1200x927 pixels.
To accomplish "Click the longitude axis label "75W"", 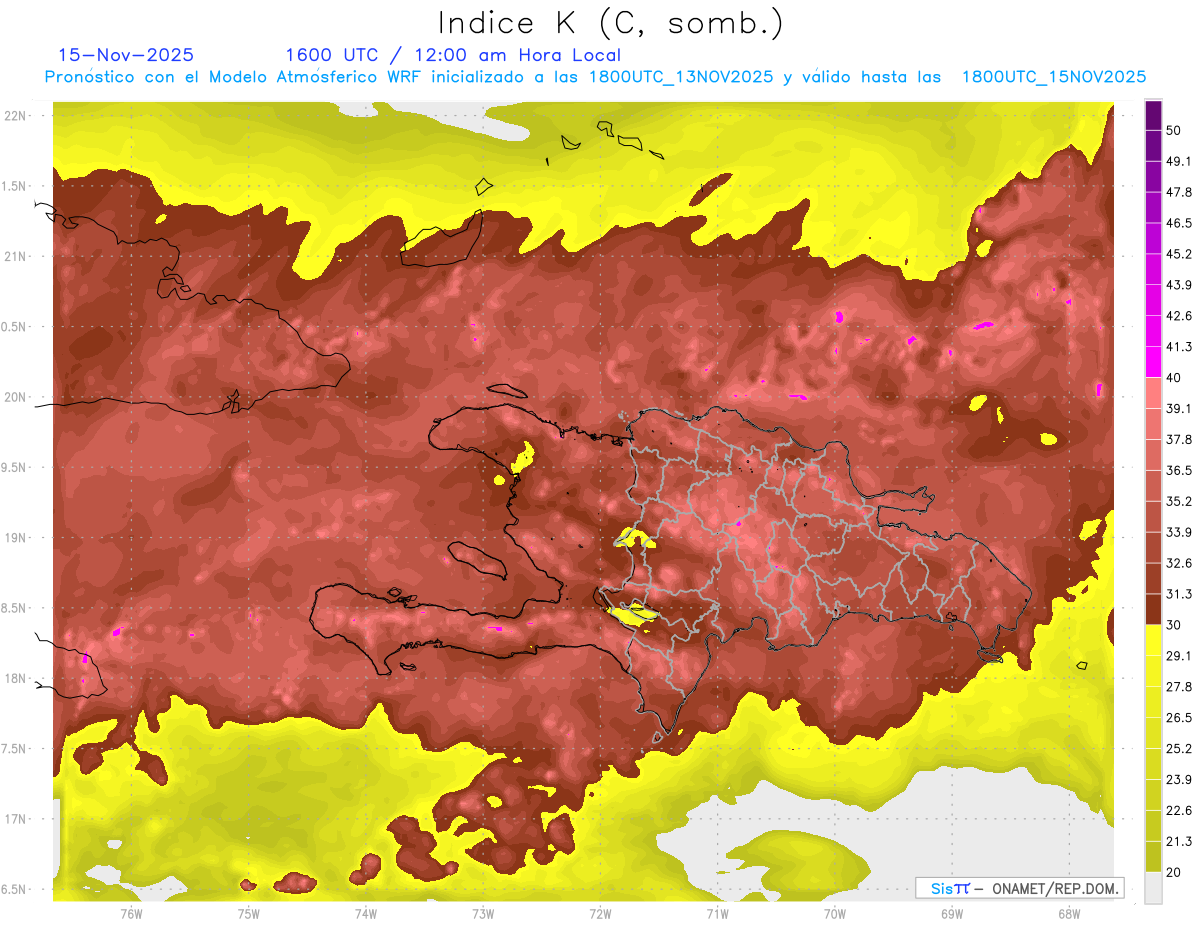I will pyautogui.click(x=249, y=914).
